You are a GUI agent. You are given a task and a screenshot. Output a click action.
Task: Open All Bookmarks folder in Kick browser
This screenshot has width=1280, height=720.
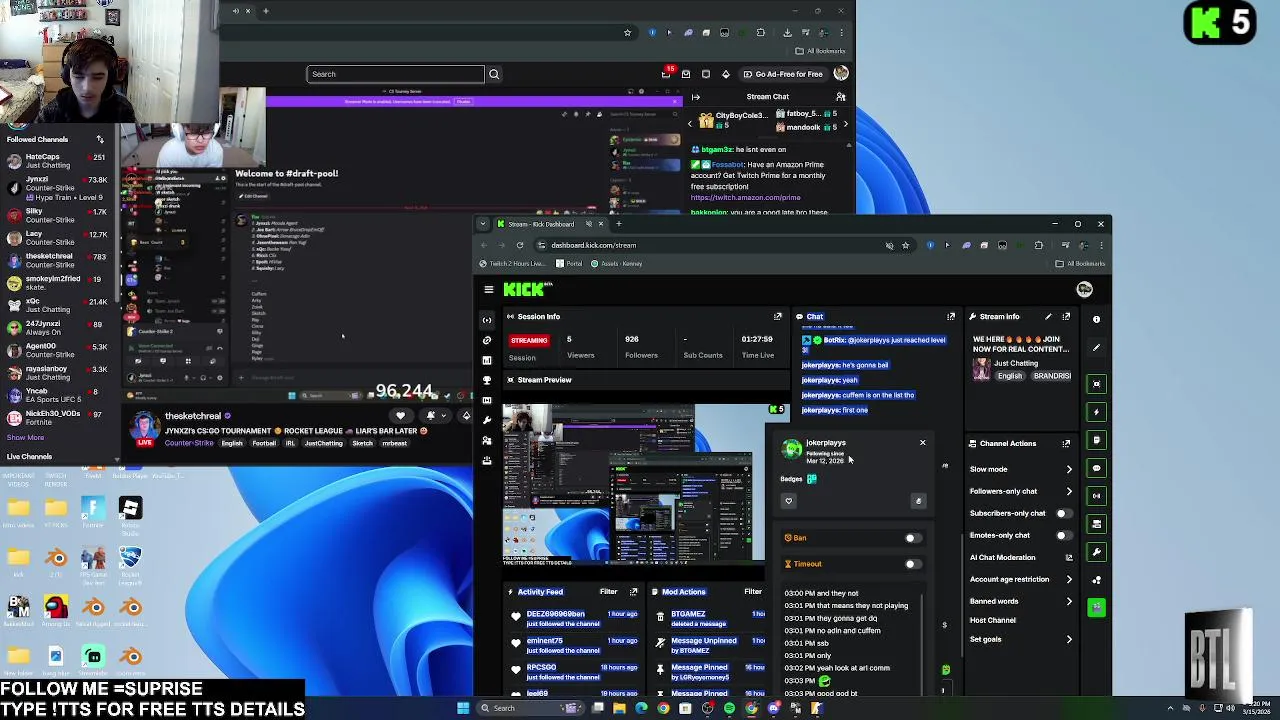click(x=1081, y=263)
